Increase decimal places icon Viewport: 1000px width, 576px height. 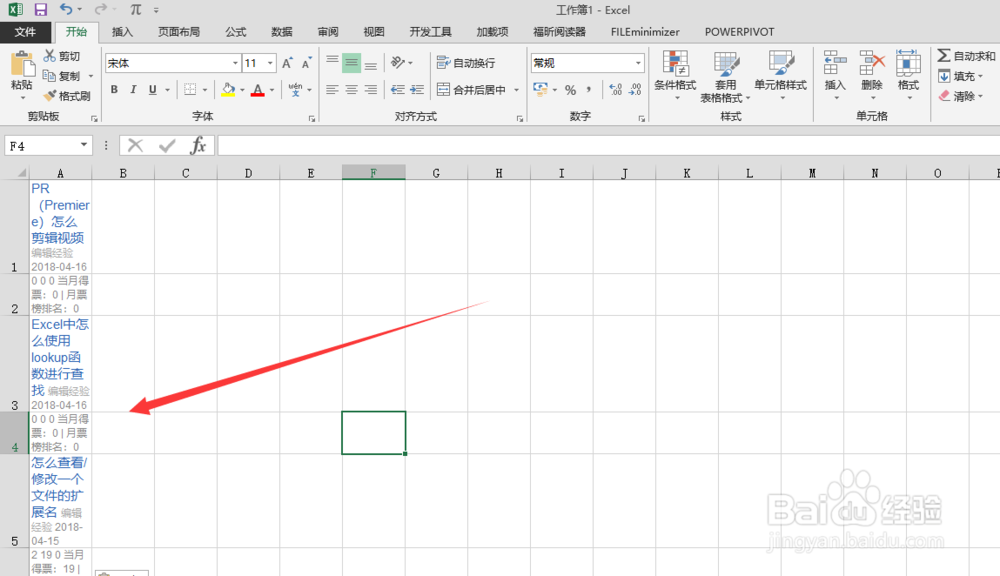615,89
